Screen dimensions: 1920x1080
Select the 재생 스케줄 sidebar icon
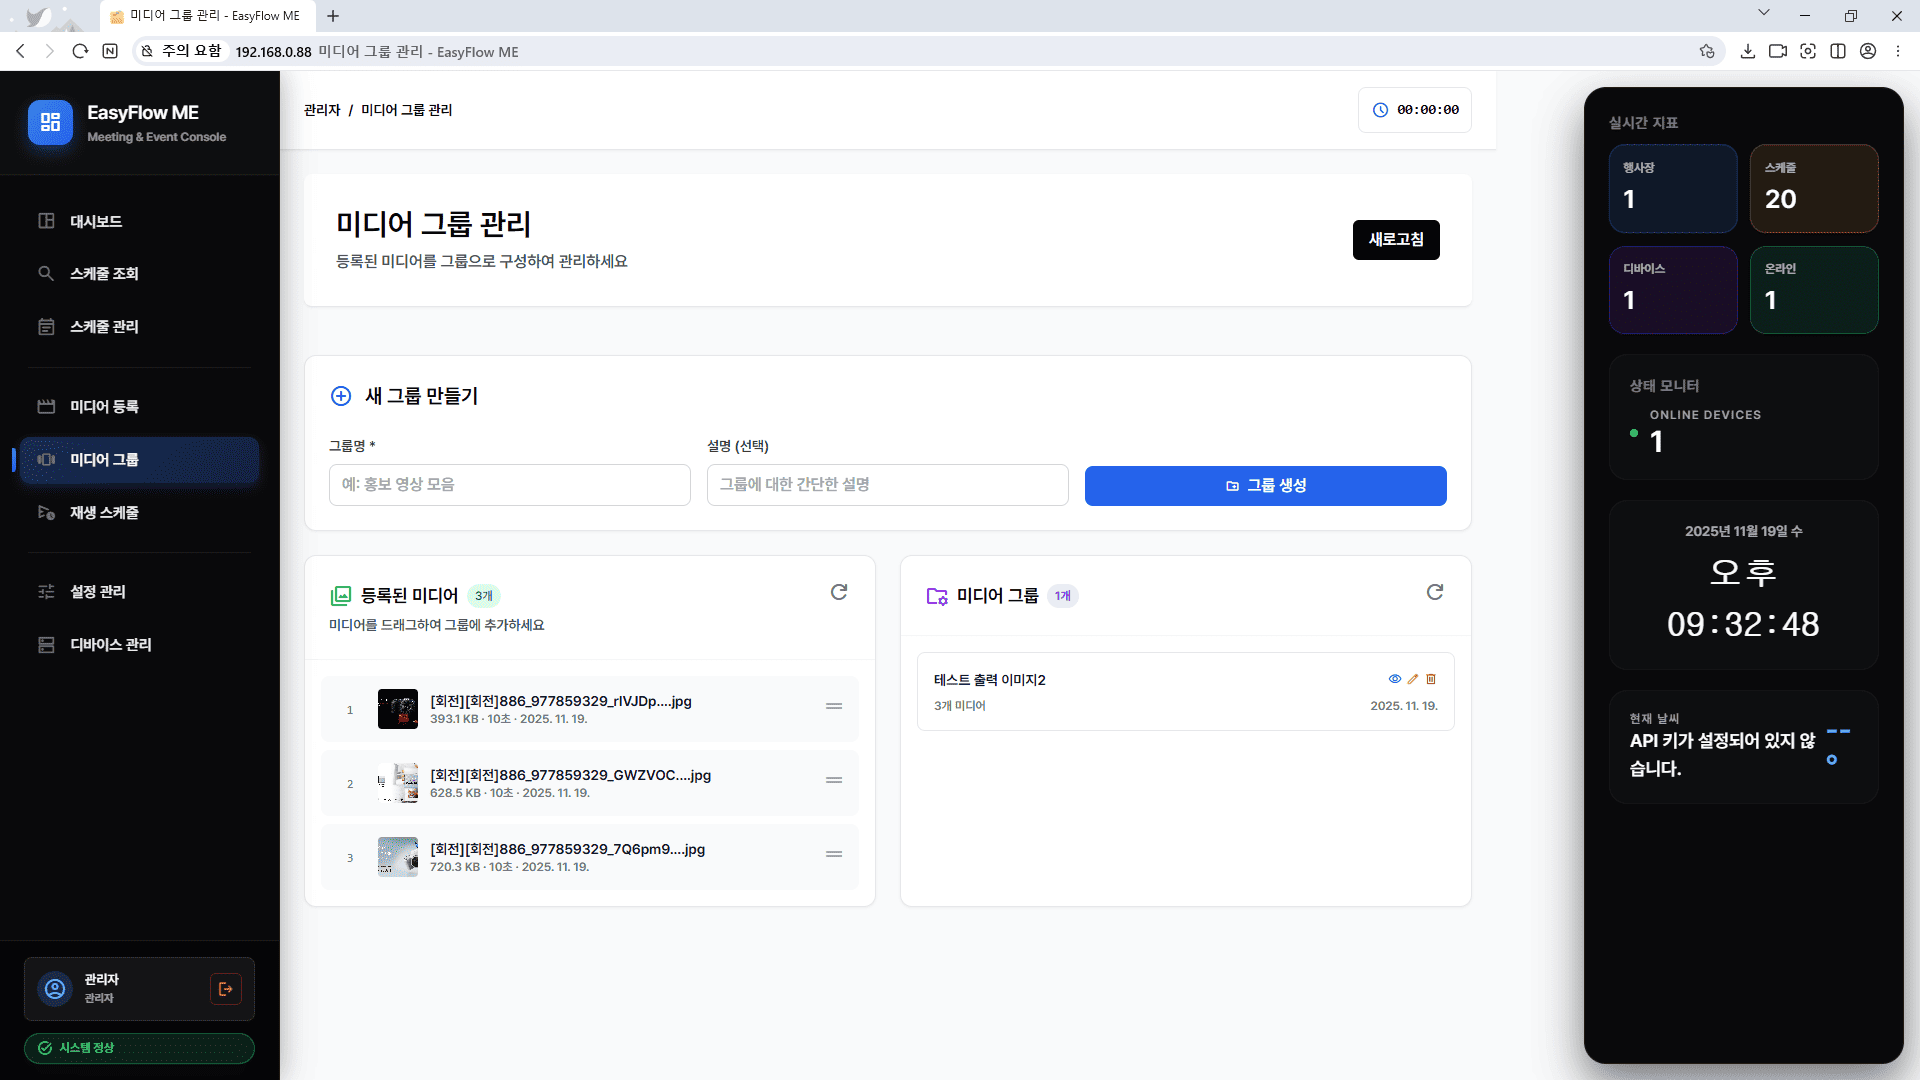click(x=46, y=512)
